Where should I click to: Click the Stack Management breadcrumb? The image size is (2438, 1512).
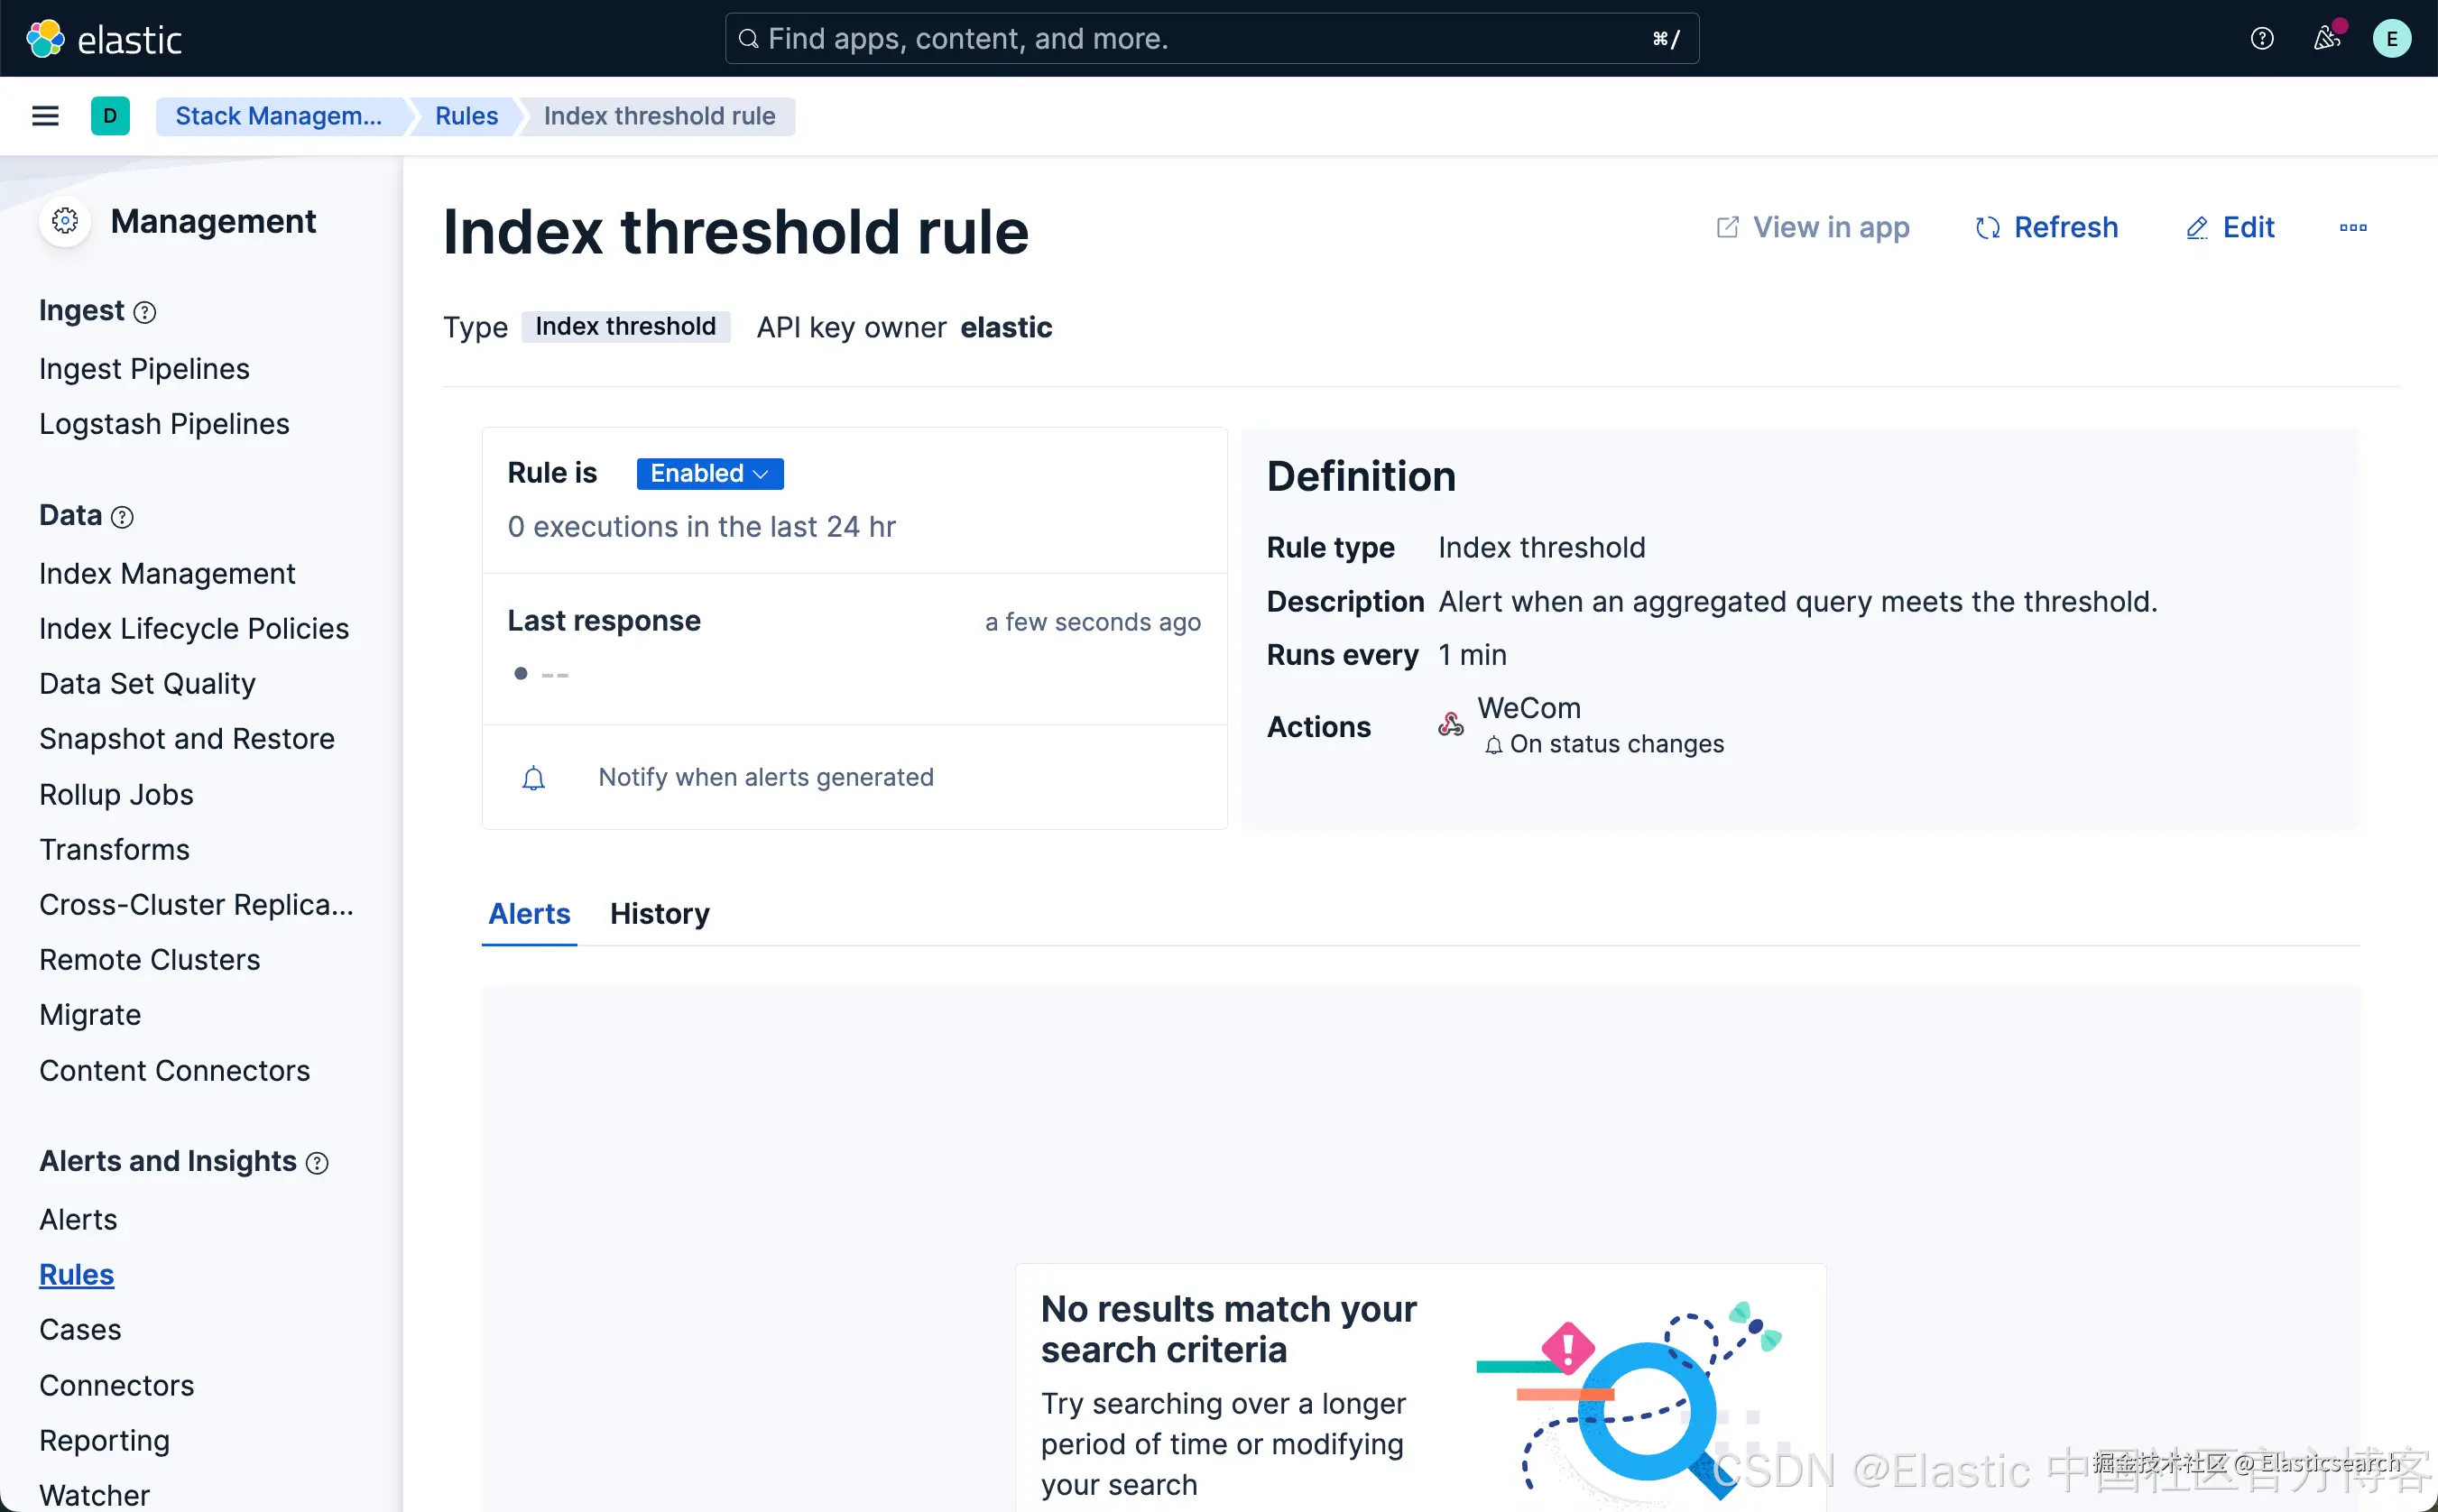278,116
